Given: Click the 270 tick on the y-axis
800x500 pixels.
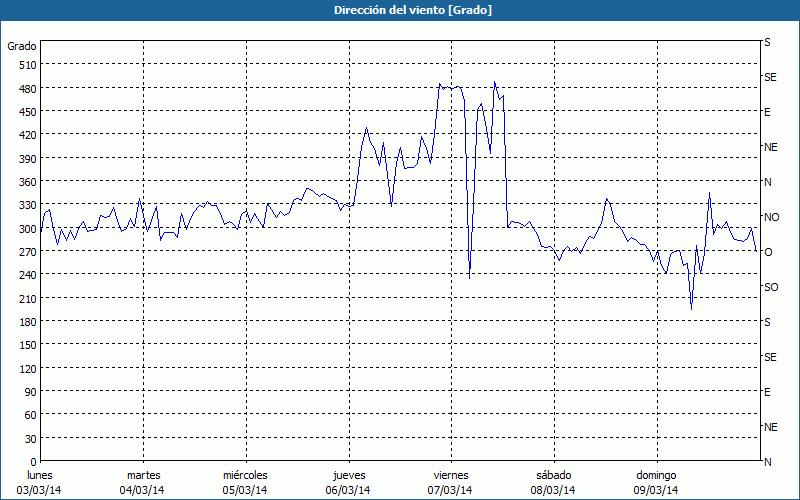Looking at the screenshot, I should tap(26, 252).
